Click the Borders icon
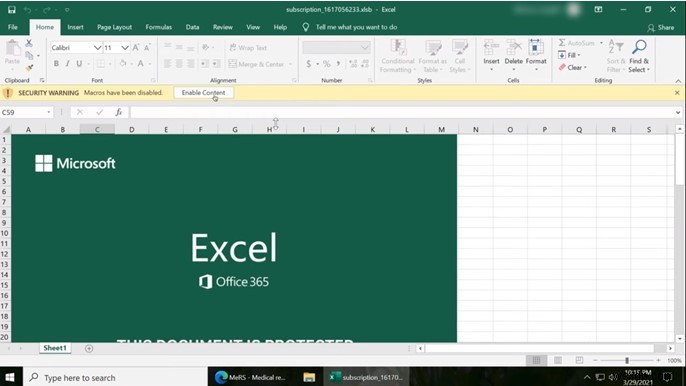Image resolution: width=686 pixels, height=386 pixels. pos(100,64)
